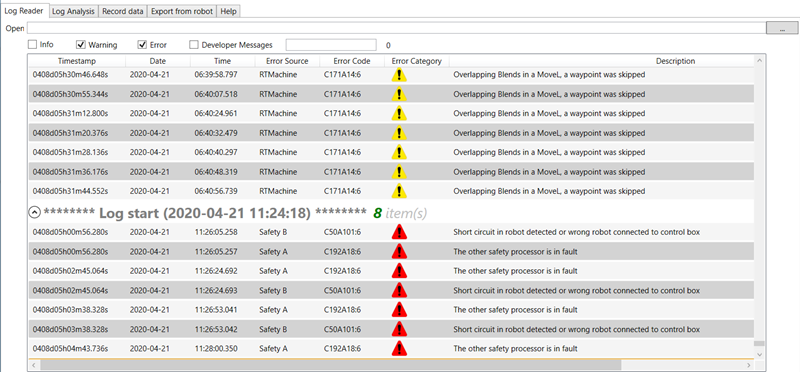Collapse the Log start 11:24:18 group
The height and width of the screenshot is (372, 800).
(34, 213)
